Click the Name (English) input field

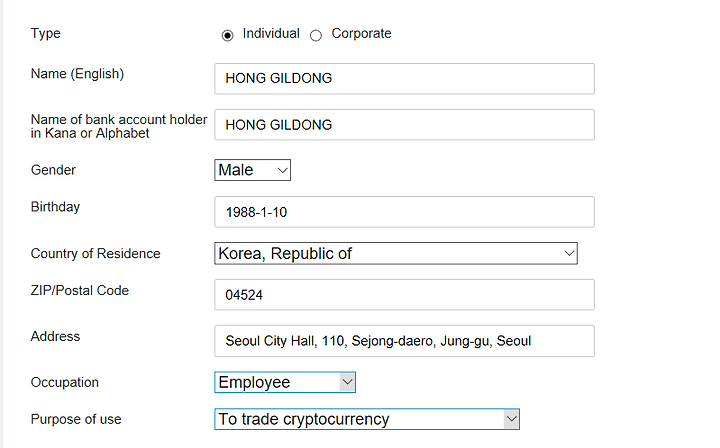404,79
